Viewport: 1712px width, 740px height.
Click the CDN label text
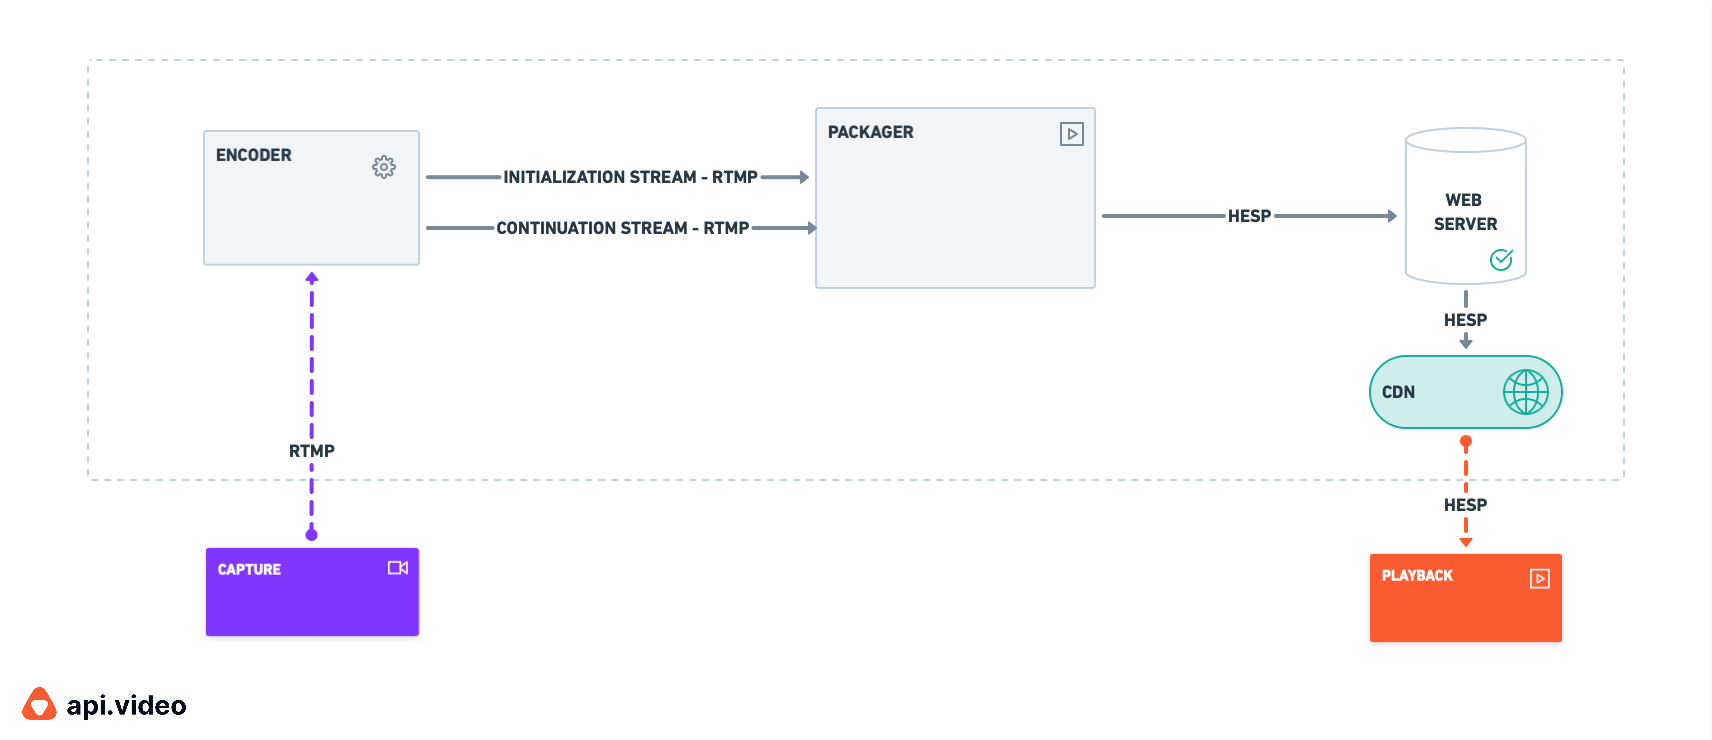pyautogui.click(x=1398, y=392)
